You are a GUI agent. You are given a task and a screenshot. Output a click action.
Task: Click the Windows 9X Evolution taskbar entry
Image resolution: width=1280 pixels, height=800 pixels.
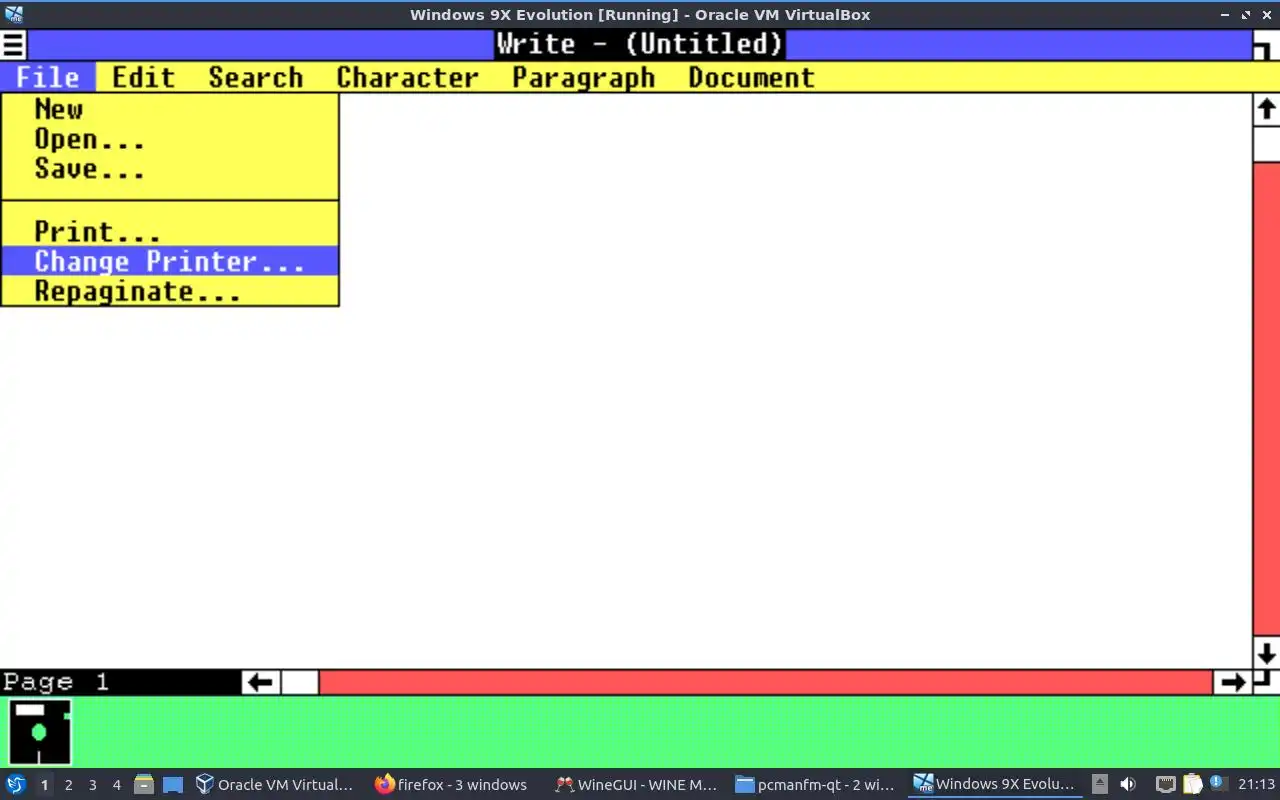click(995, 785)
